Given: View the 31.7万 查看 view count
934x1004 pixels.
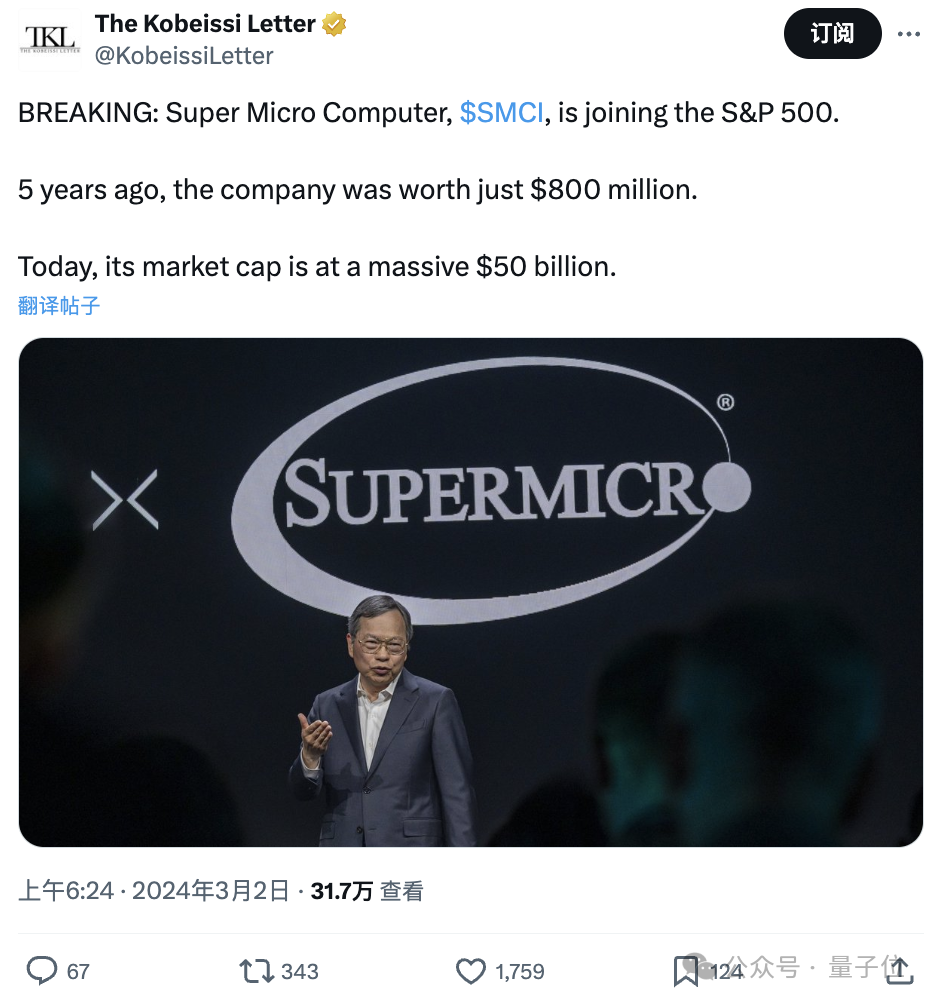Looking at the screenshot, I should point(367,890).
